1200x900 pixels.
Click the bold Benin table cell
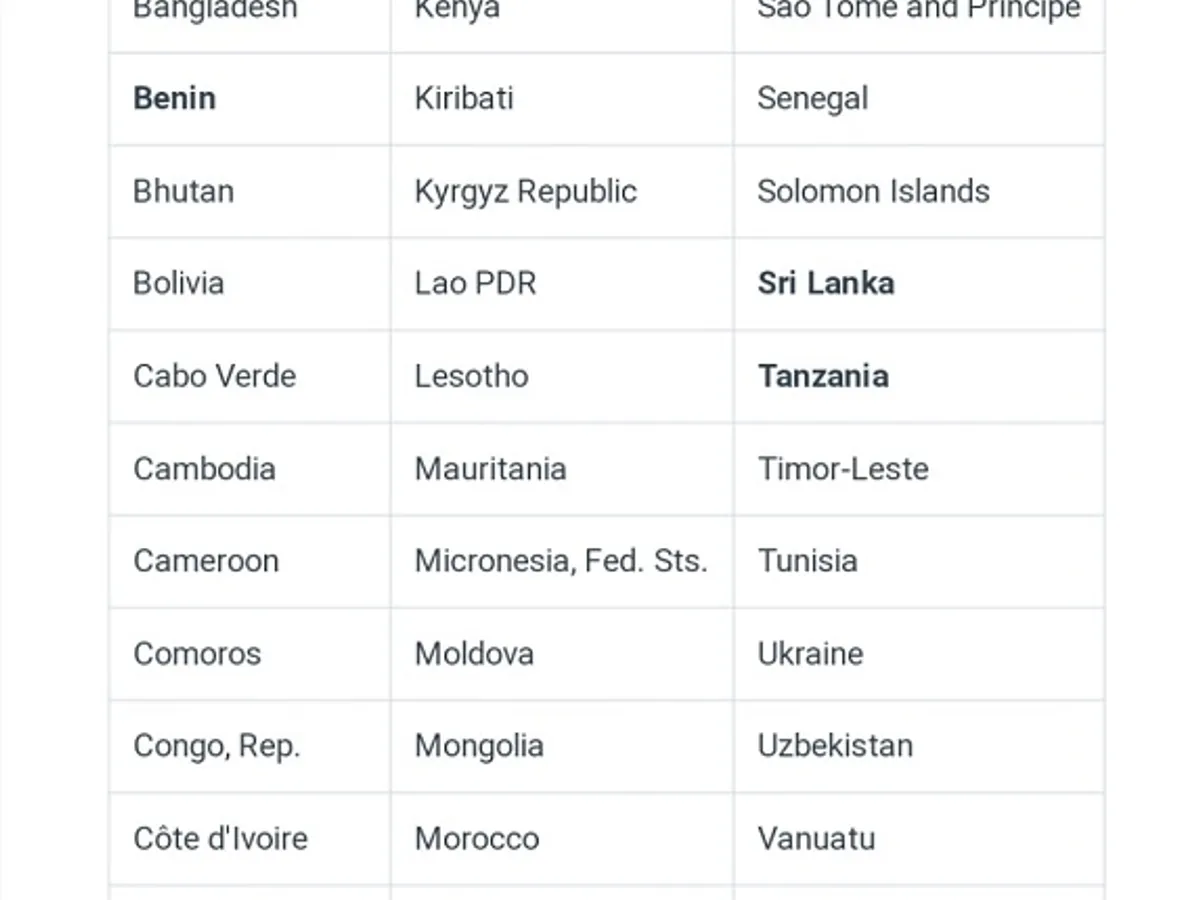click(x=175, y=98)
